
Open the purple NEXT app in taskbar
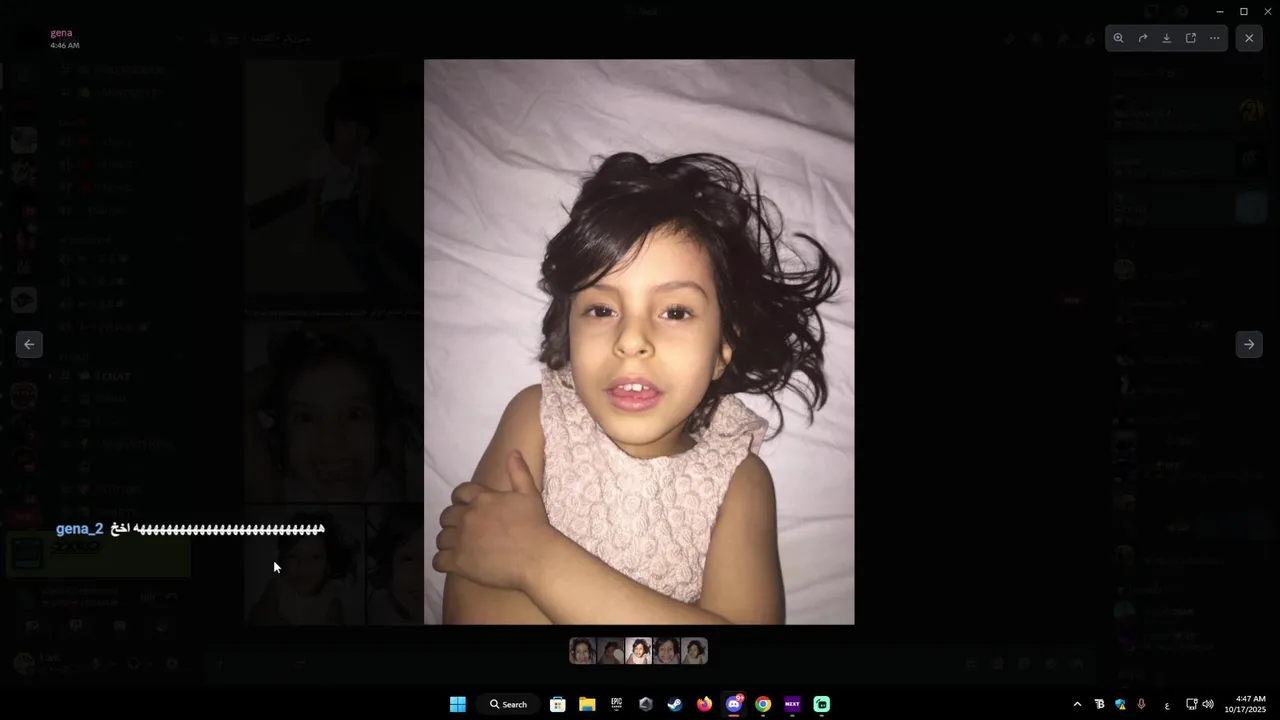click(x=792, y=704)
